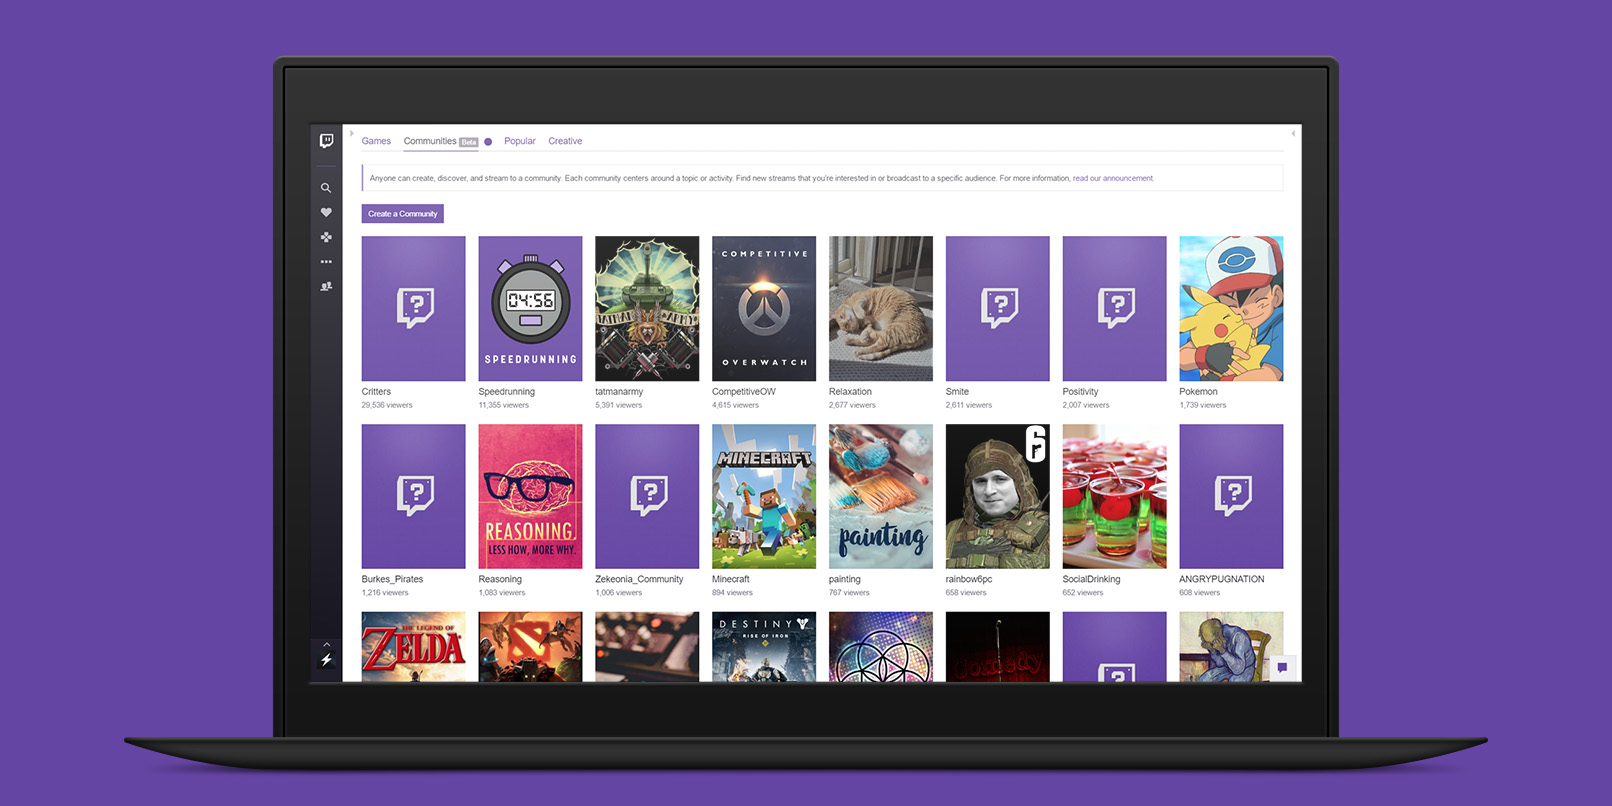Open the Creative tab
The width and height of the screenshot is (1612, 806).
point(565,141)
